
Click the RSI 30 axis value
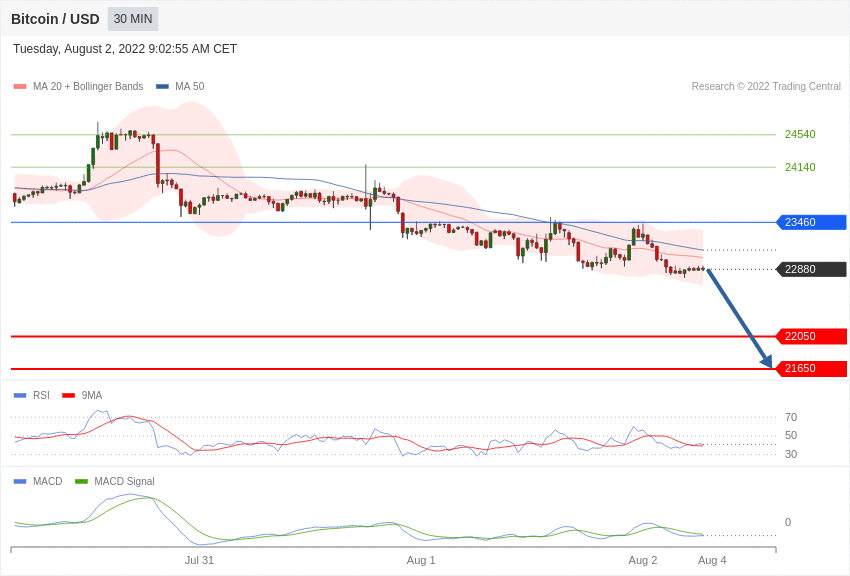click(791, 454)
